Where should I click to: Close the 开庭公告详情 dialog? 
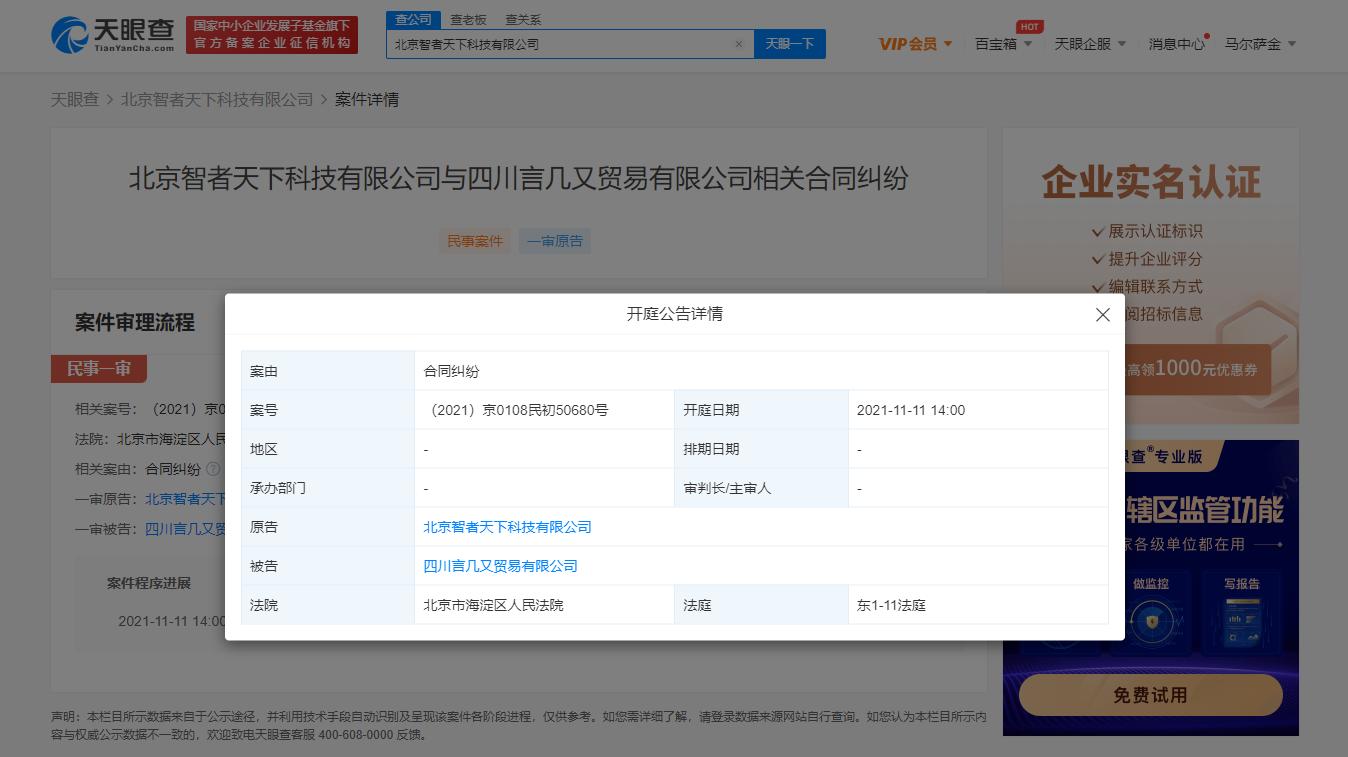coord(1103,314)
